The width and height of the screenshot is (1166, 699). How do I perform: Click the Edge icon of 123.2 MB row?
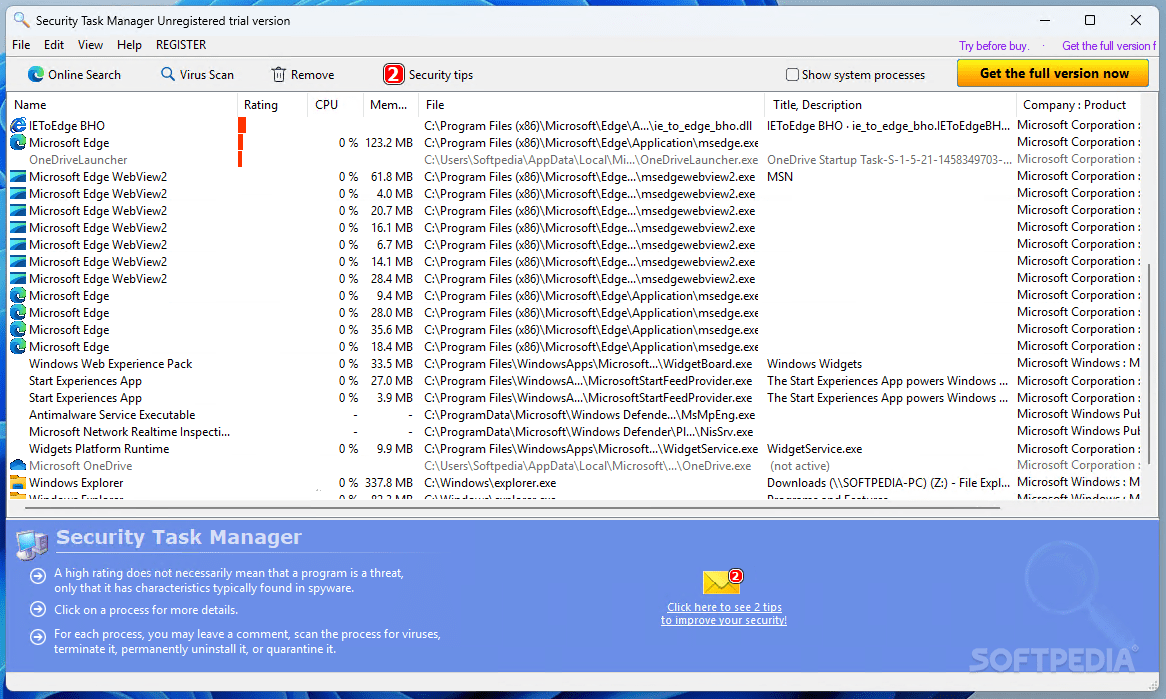(x=18, y=143)
